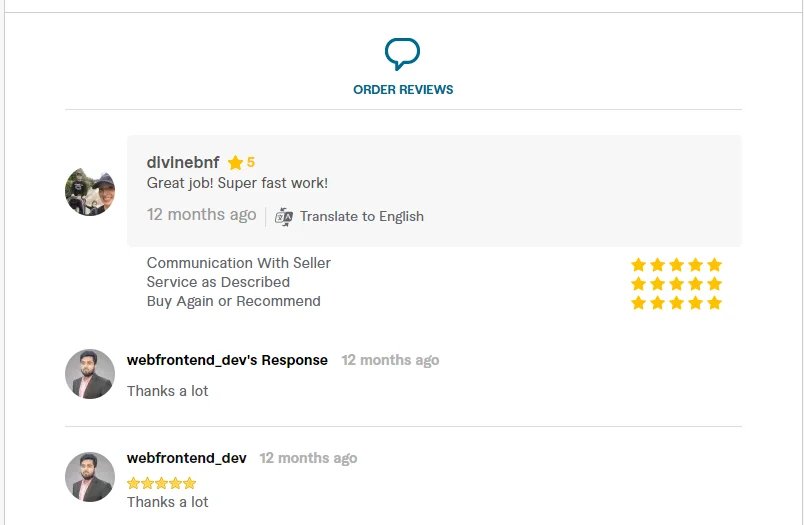
Task: Click the ORDER REVIEWS heading
Action: coord(403,90)
